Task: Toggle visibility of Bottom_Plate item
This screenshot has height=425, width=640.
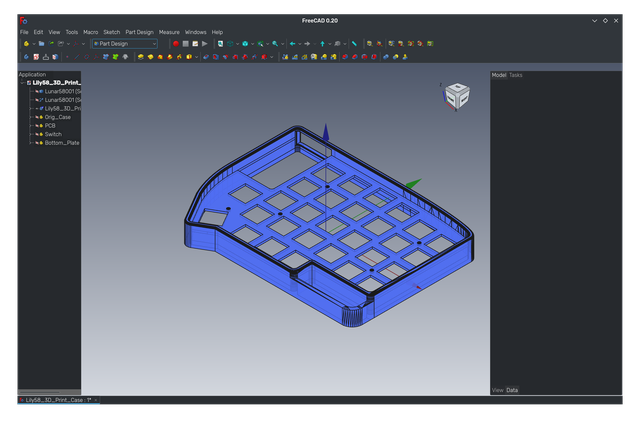Action: (37, 143)
